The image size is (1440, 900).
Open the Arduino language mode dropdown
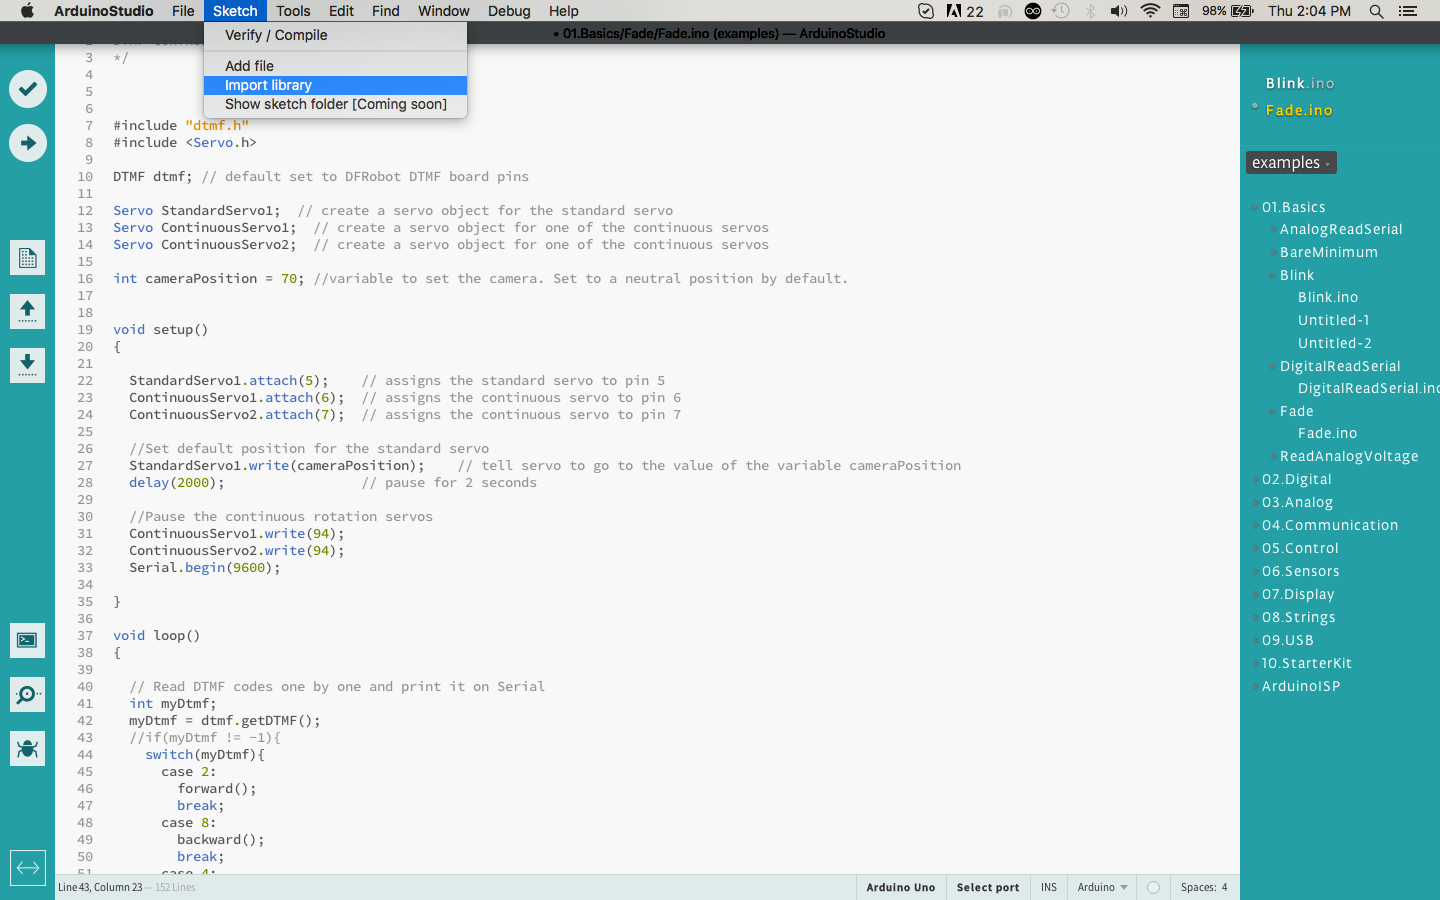coord(1102,887)
